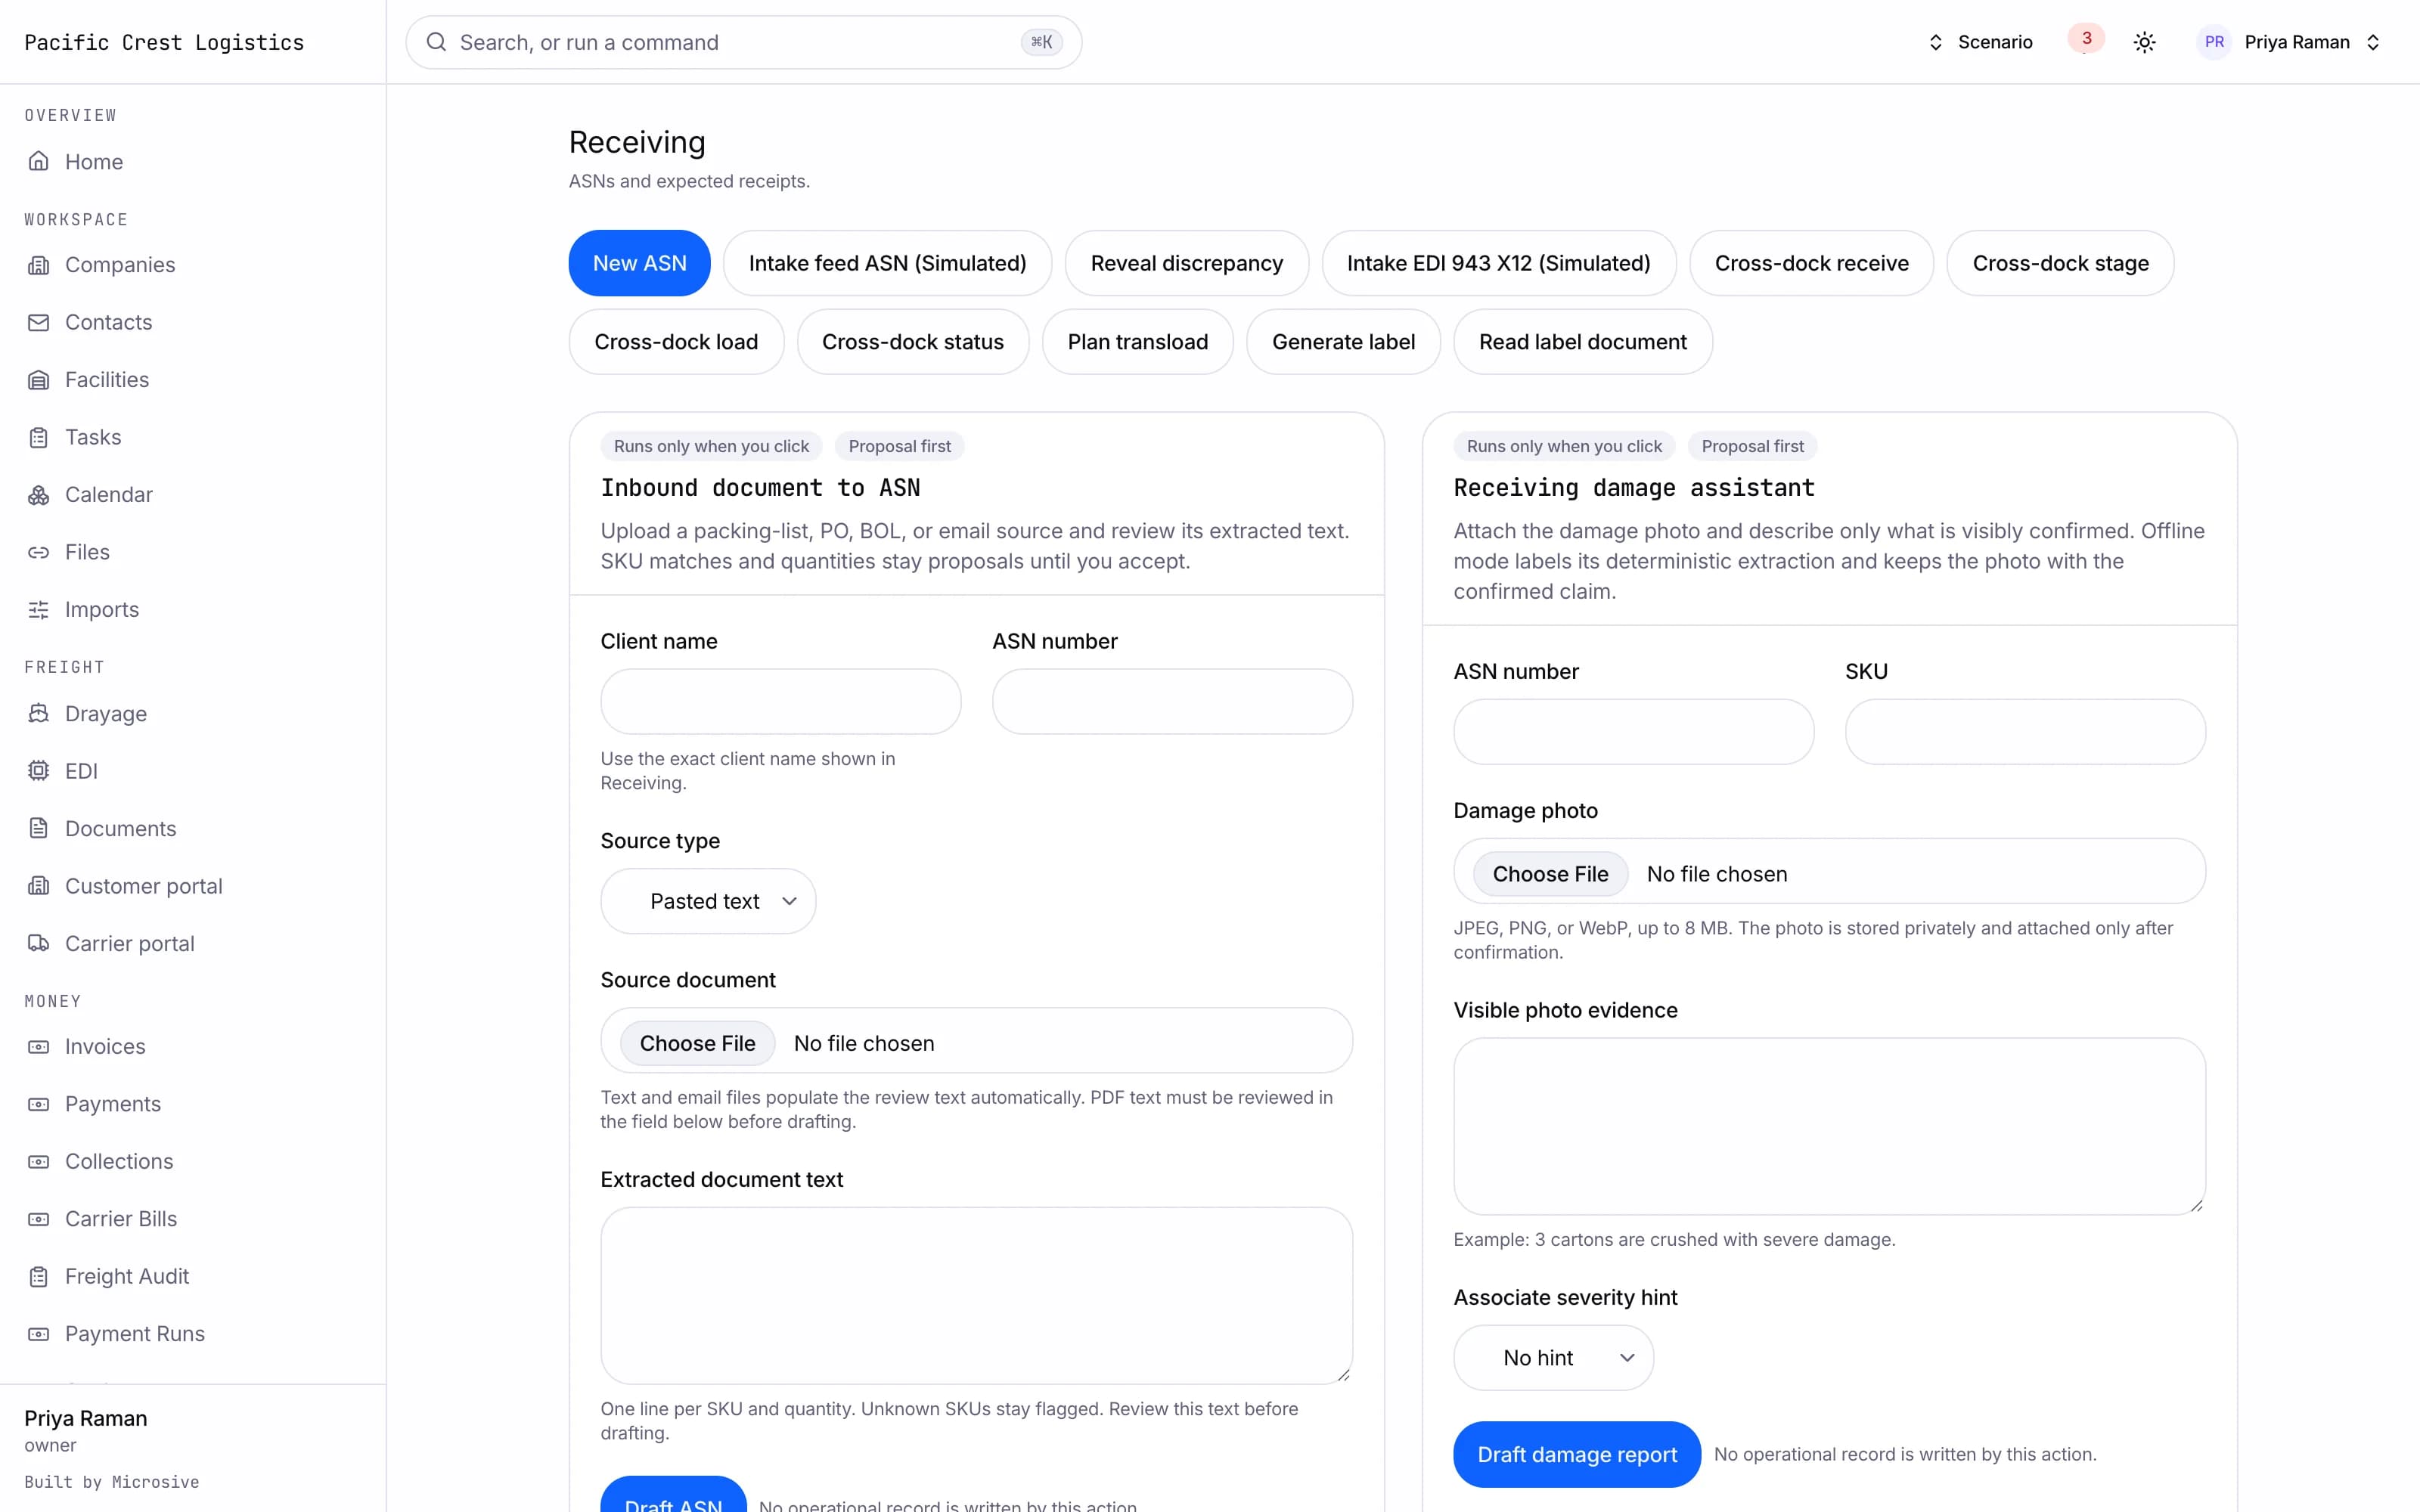Click the search magnifier icon
The height and width of the screenshot is (1512, 2420).
[436, 42]
